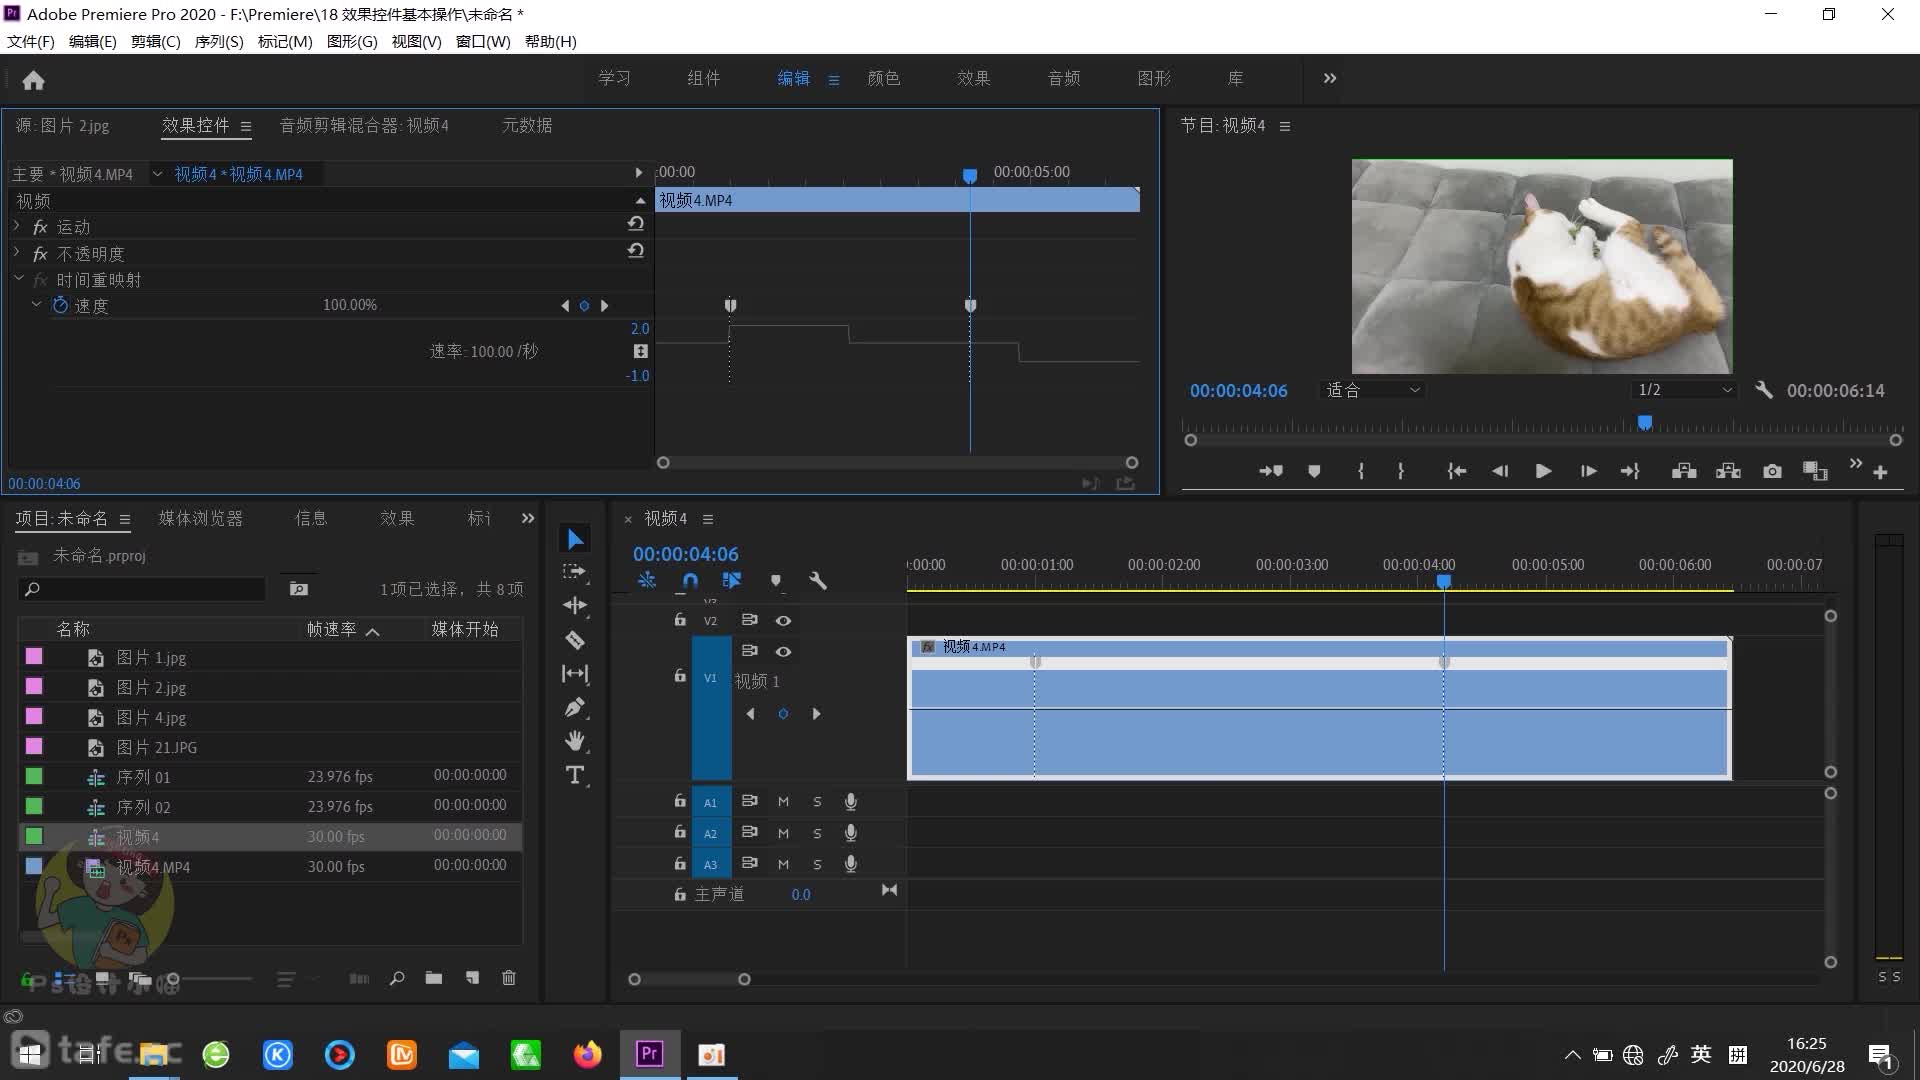Click Find magnifier in project panel footer
Viewport: 1920px width, 1080px height.
tap(397, 978)
